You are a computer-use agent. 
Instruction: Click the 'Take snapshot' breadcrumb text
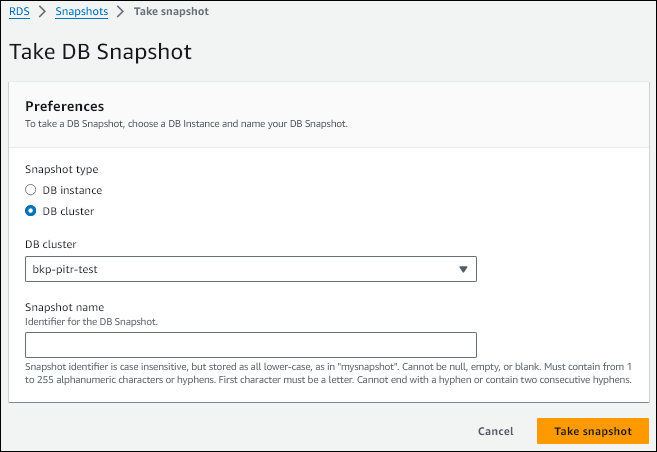[171, 11]
